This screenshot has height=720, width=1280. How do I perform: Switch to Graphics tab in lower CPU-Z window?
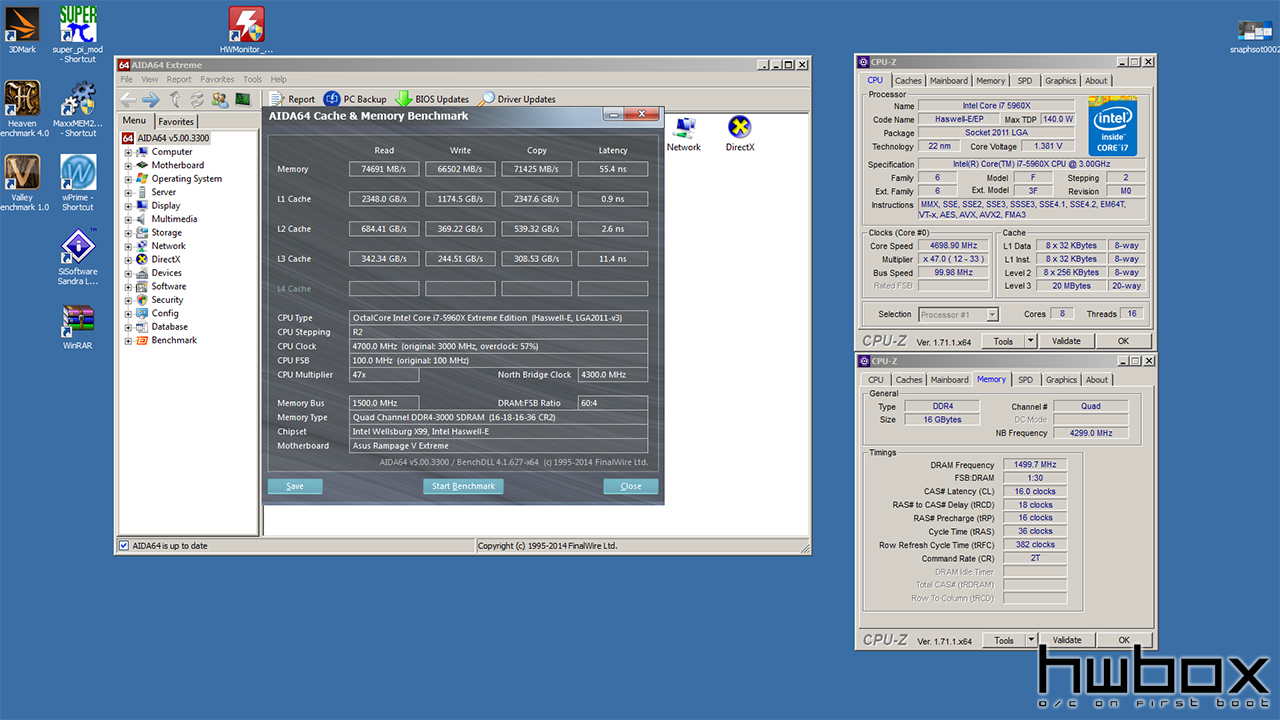pos(1061,380)
